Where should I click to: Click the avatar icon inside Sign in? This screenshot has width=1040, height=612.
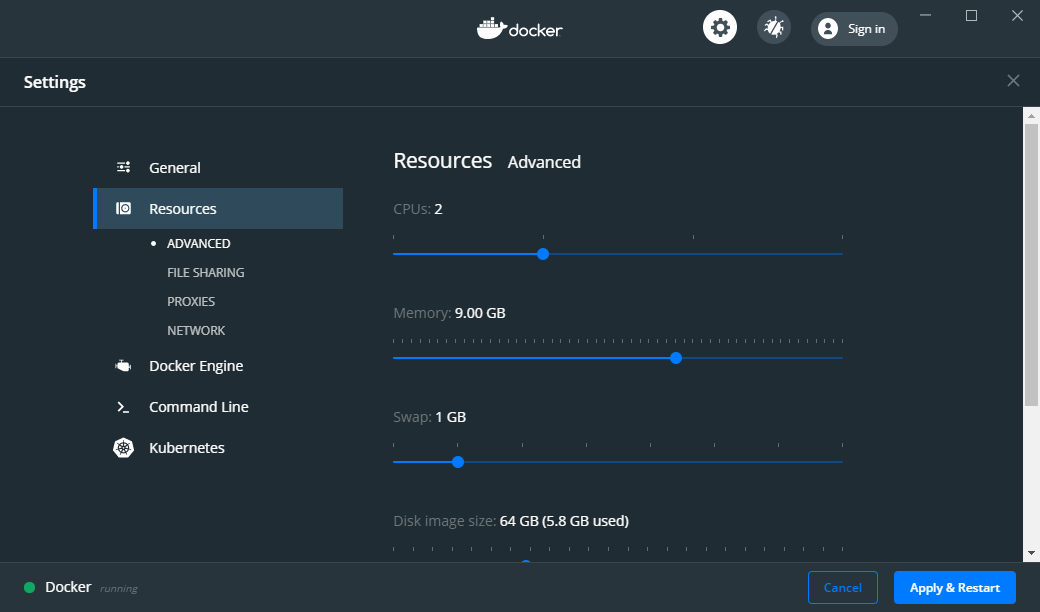point(827,28)
